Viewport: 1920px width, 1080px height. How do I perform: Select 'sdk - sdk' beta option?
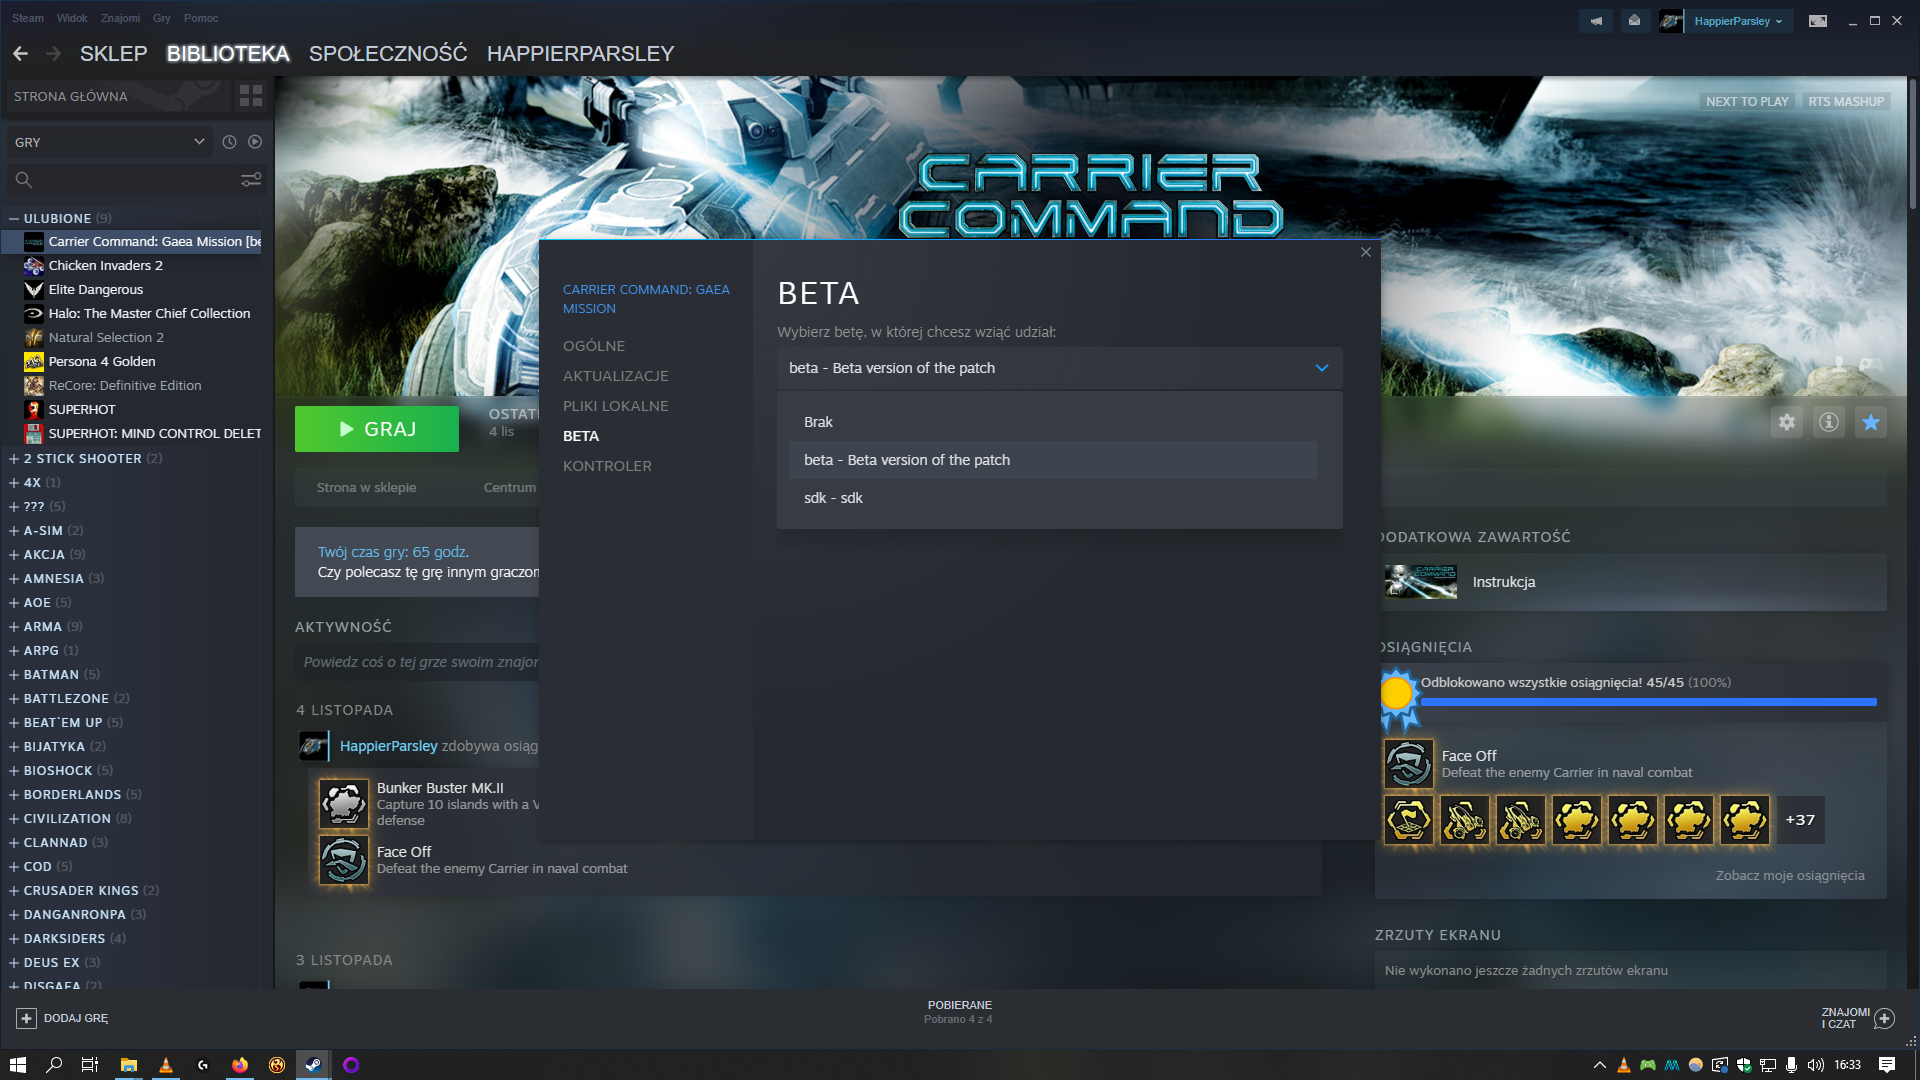click(x=833, y=498)
